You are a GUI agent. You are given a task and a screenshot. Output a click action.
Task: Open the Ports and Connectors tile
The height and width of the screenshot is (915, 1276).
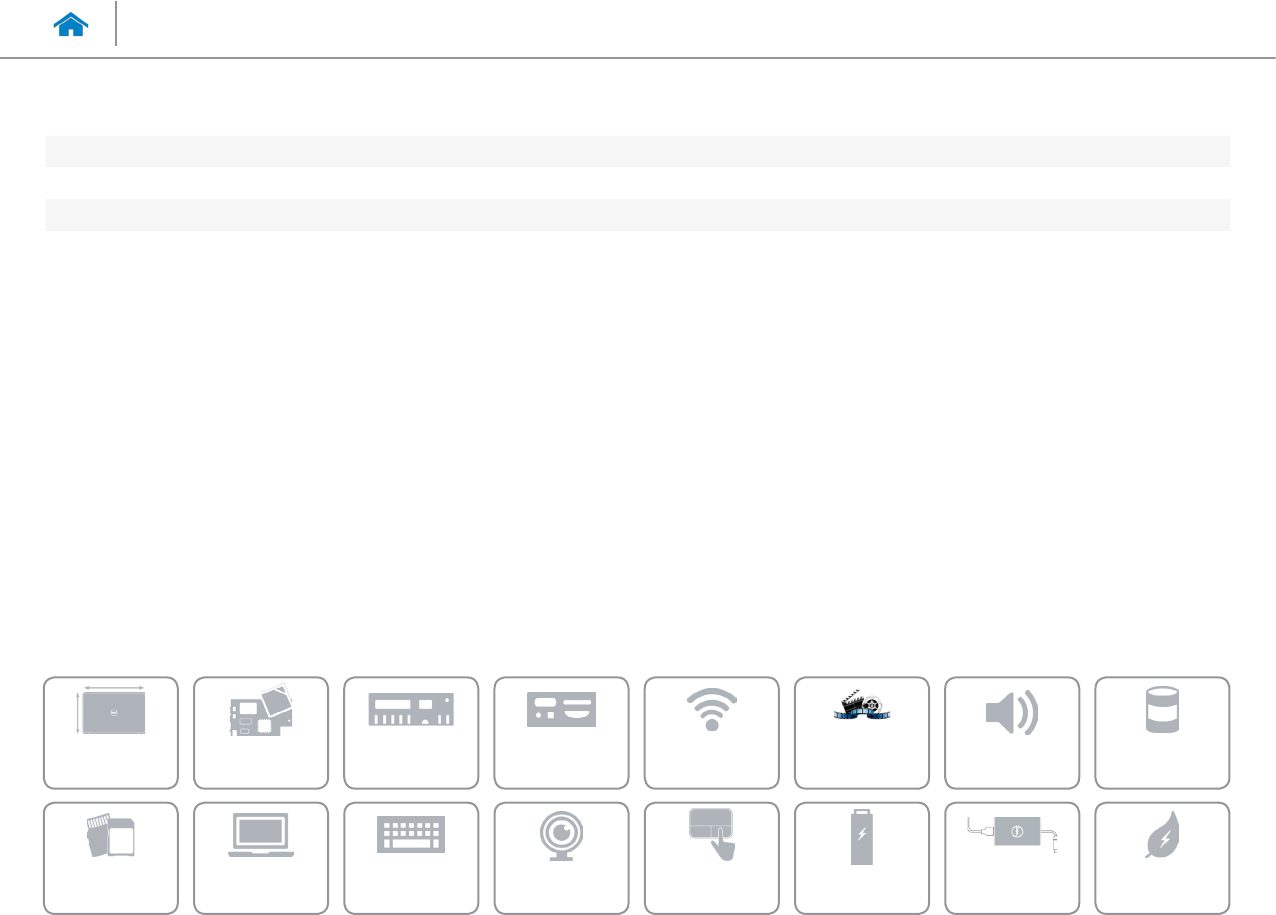tap(561, 733)
